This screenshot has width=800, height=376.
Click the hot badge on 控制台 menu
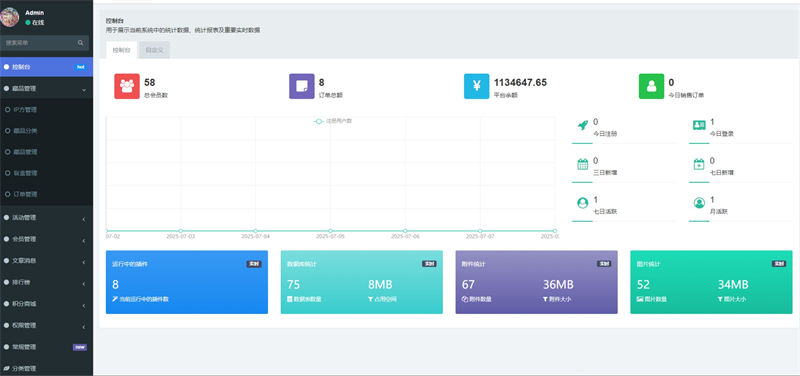(x=80, y=67)
